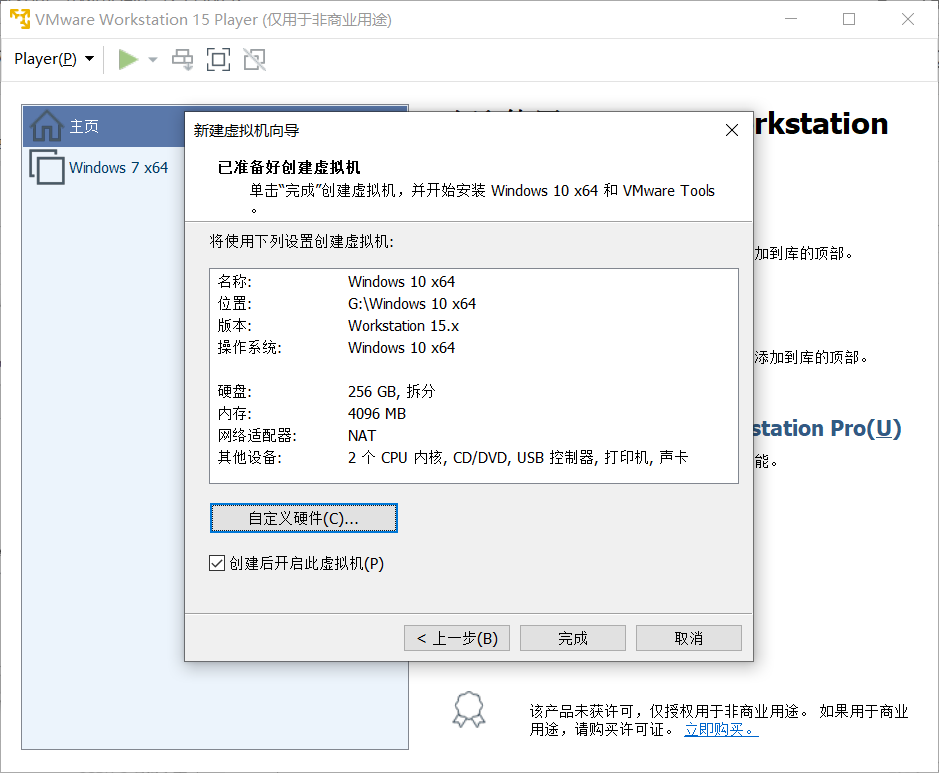Click upgrade to Workstation Pro(U) link
939x773 pixels.
click(826, 429)
